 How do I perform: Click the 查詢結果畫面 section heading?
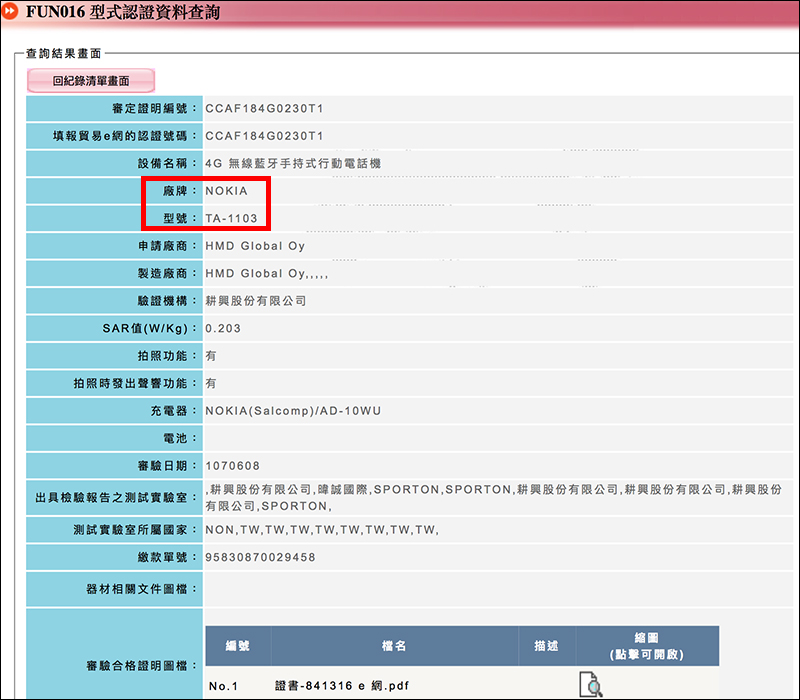64,53
